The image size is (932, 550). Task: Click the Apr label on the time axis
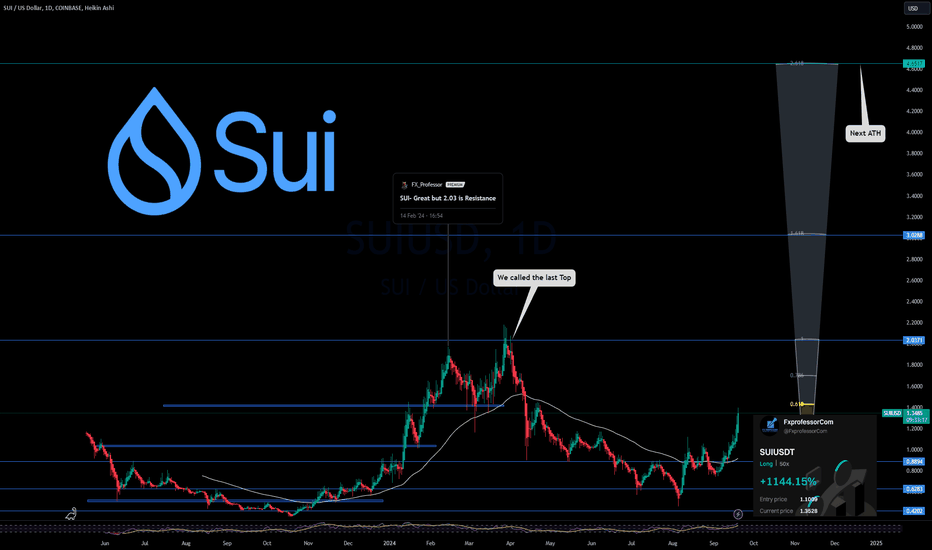[510, 543]
